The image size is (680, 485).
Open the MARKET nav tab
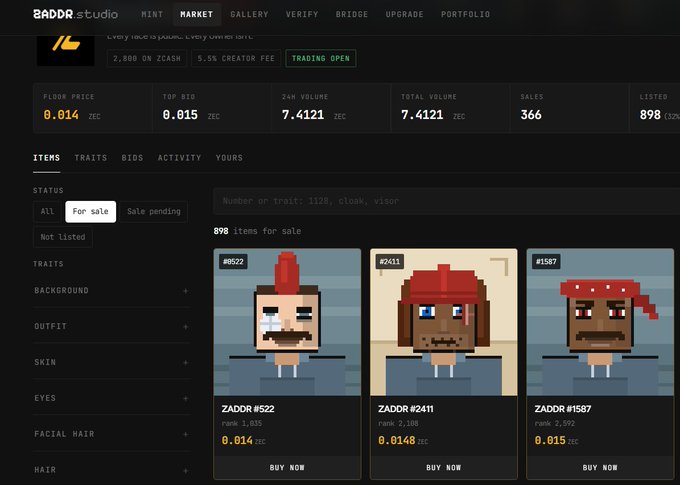[196, 14]
